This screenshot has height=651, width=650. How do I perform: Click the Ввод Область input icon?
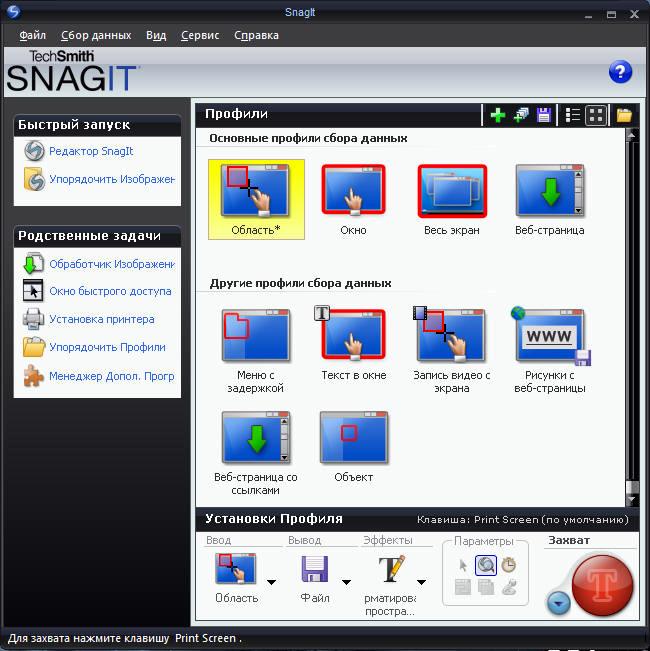(x=236, y=568)
